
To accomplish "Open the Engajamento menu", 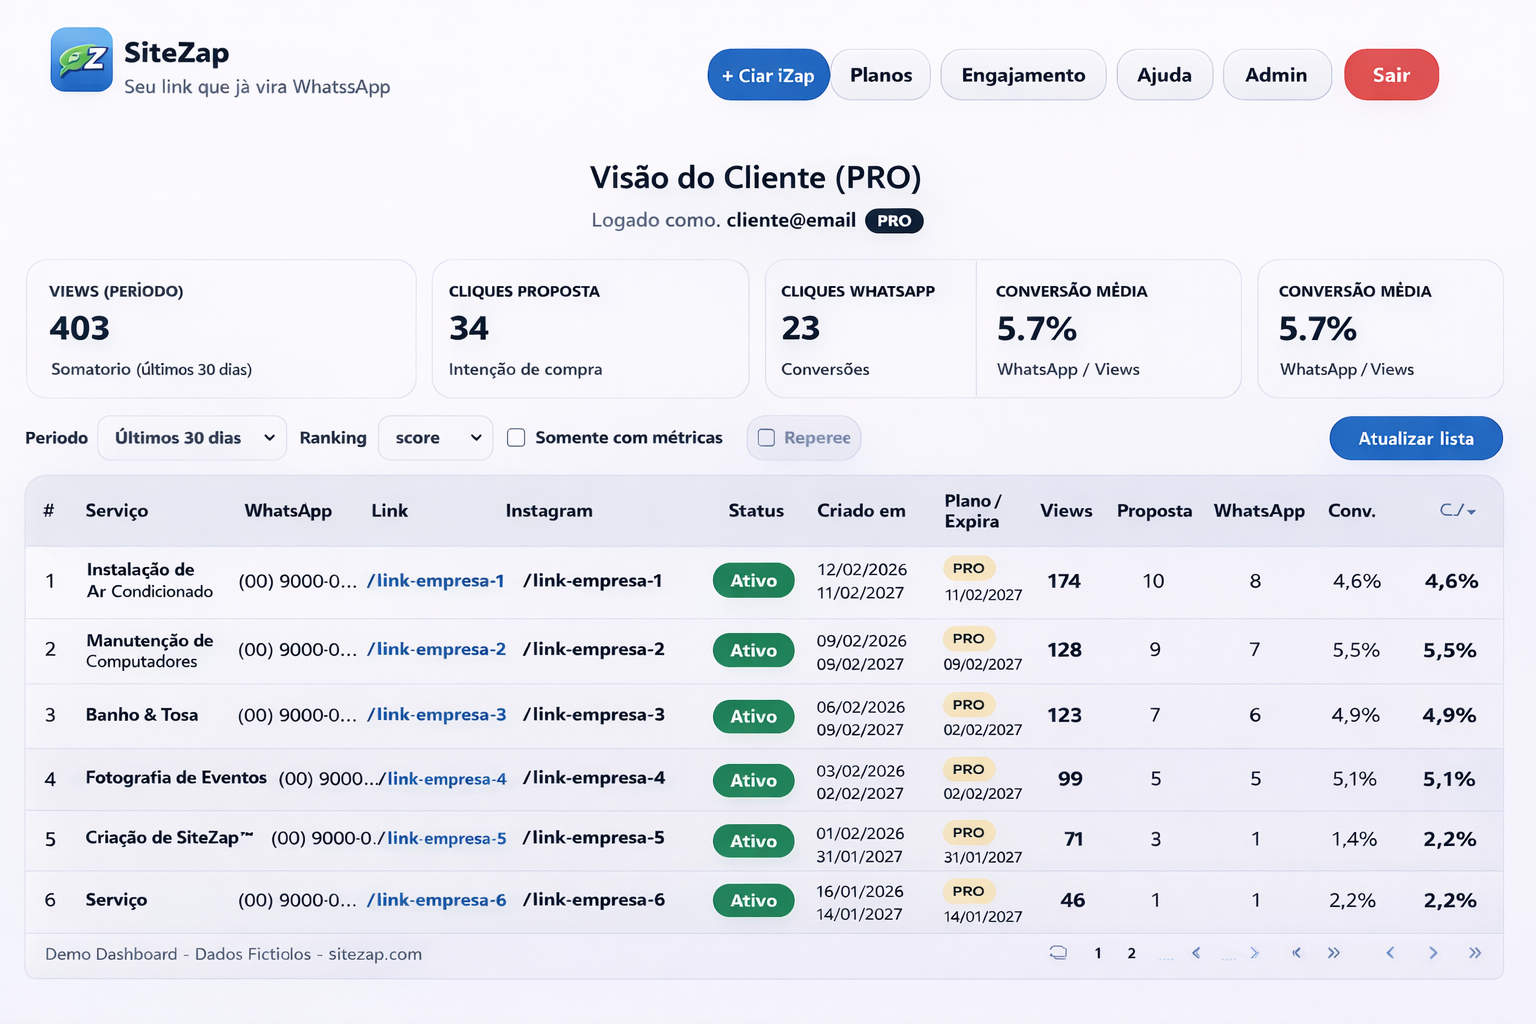I will click(x=1023, y=74).
